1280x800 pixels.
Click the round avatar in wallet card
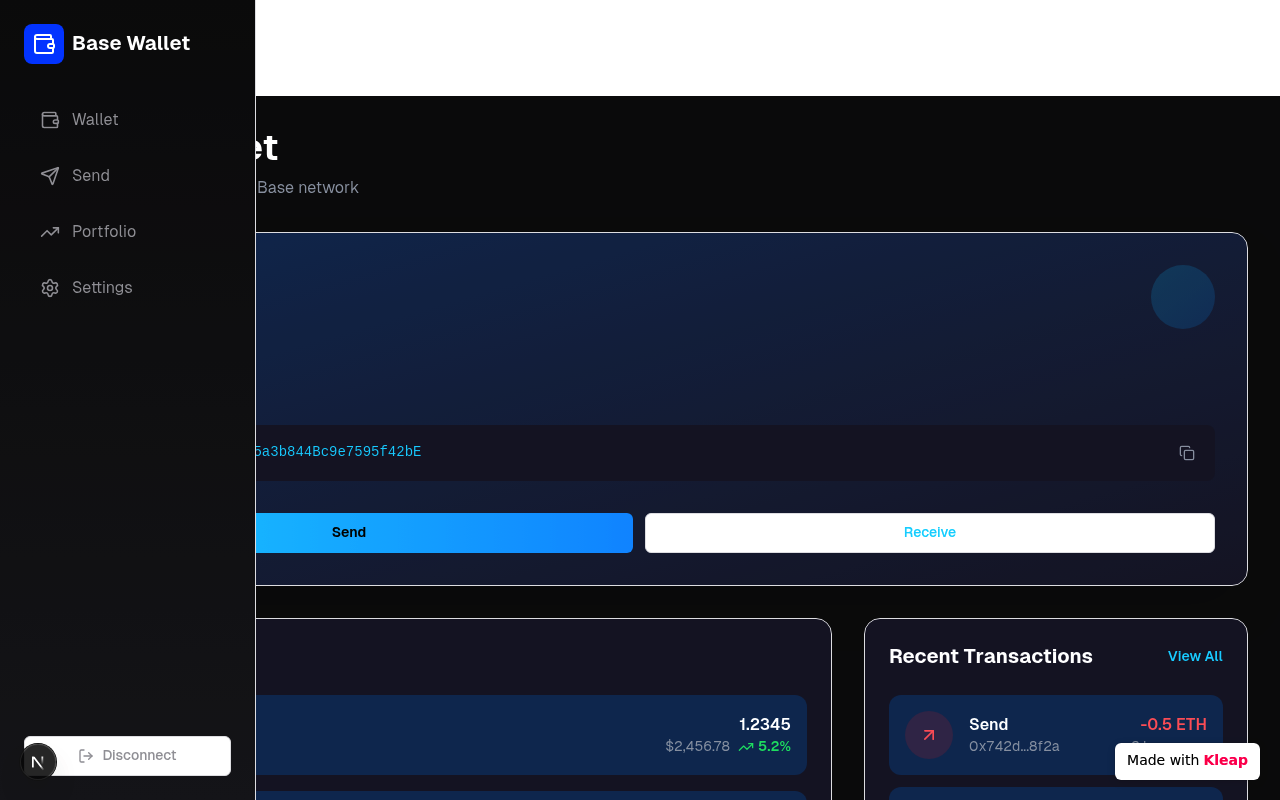tap(1183, 297)
